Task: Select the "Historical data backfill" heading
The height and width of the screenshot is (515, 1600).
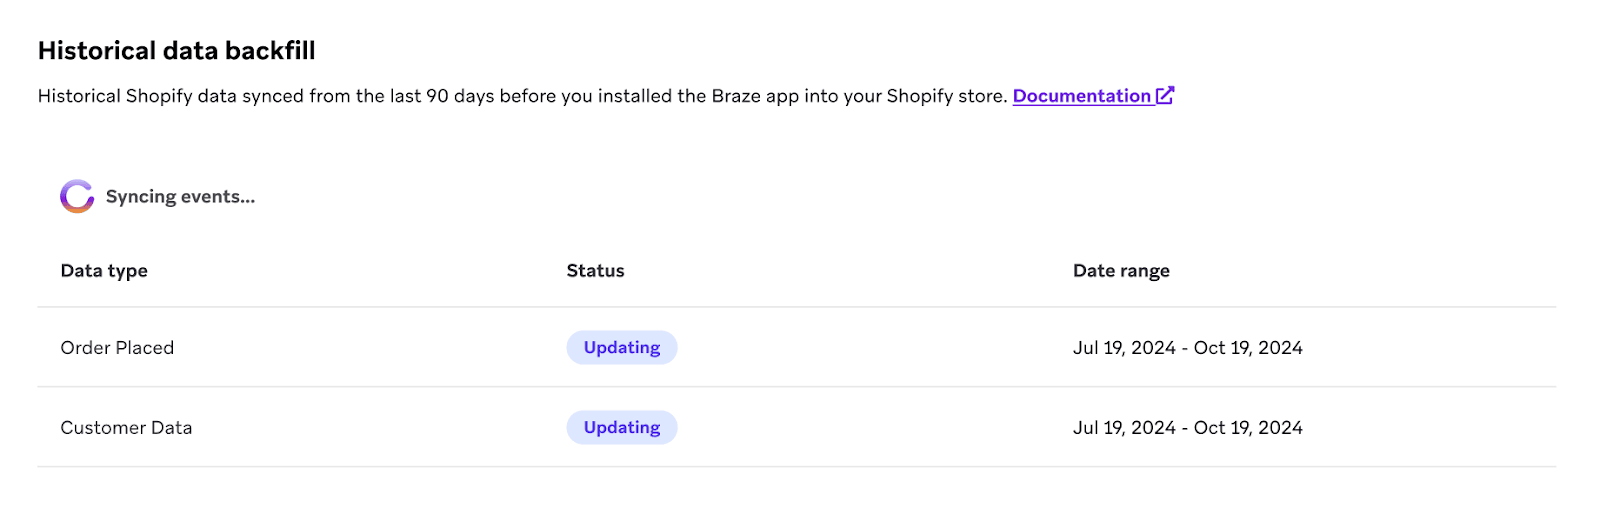Action: pyautogui.click(x=176, y=51)
